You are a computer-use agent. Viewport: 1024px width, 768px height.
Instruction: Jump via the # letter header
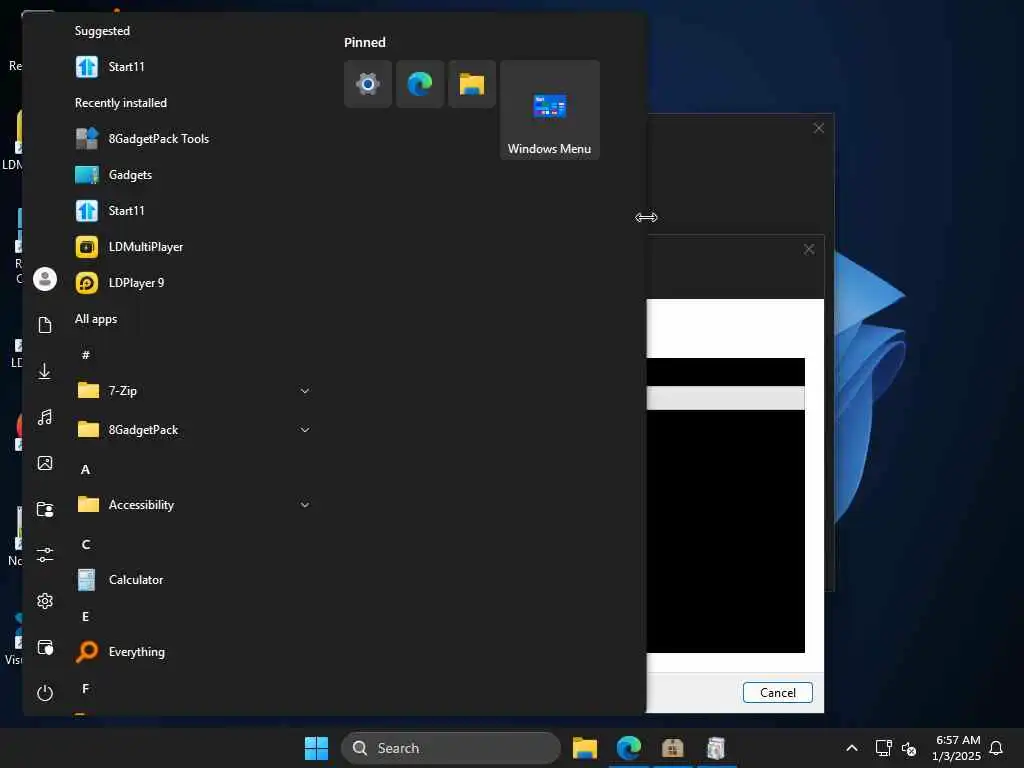click(86, 355)
